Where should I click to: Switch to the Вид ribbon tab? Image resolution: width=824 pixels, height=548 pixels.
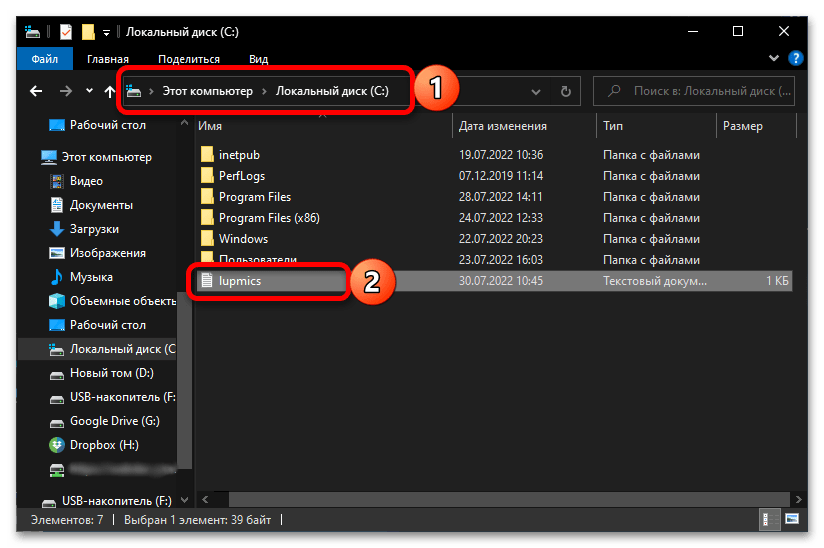(258, 59)
